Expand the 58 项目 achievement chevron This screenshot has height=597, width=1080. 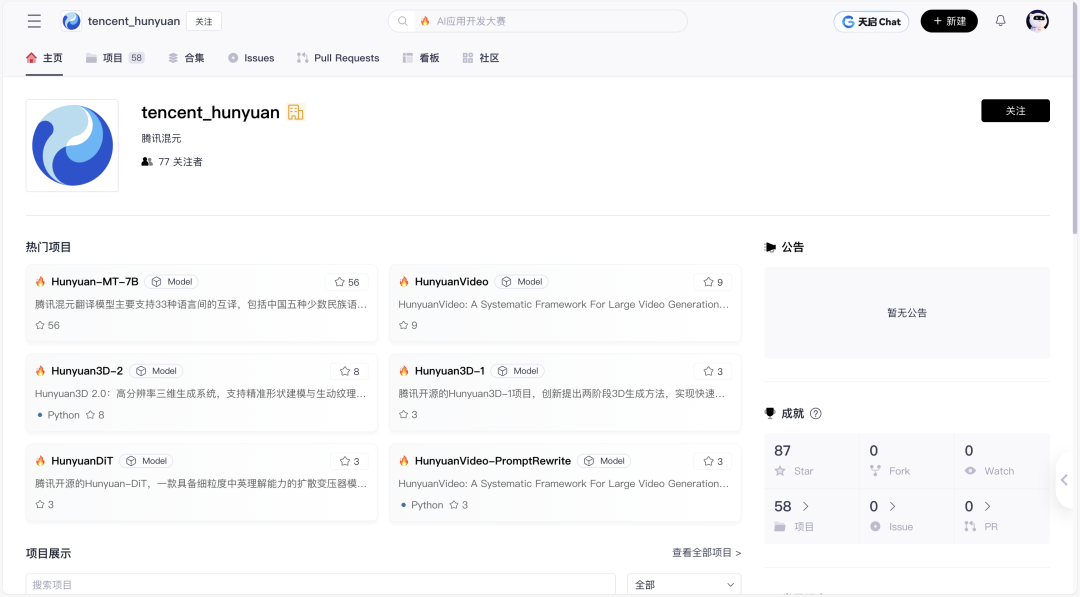[x=805, y=506]
